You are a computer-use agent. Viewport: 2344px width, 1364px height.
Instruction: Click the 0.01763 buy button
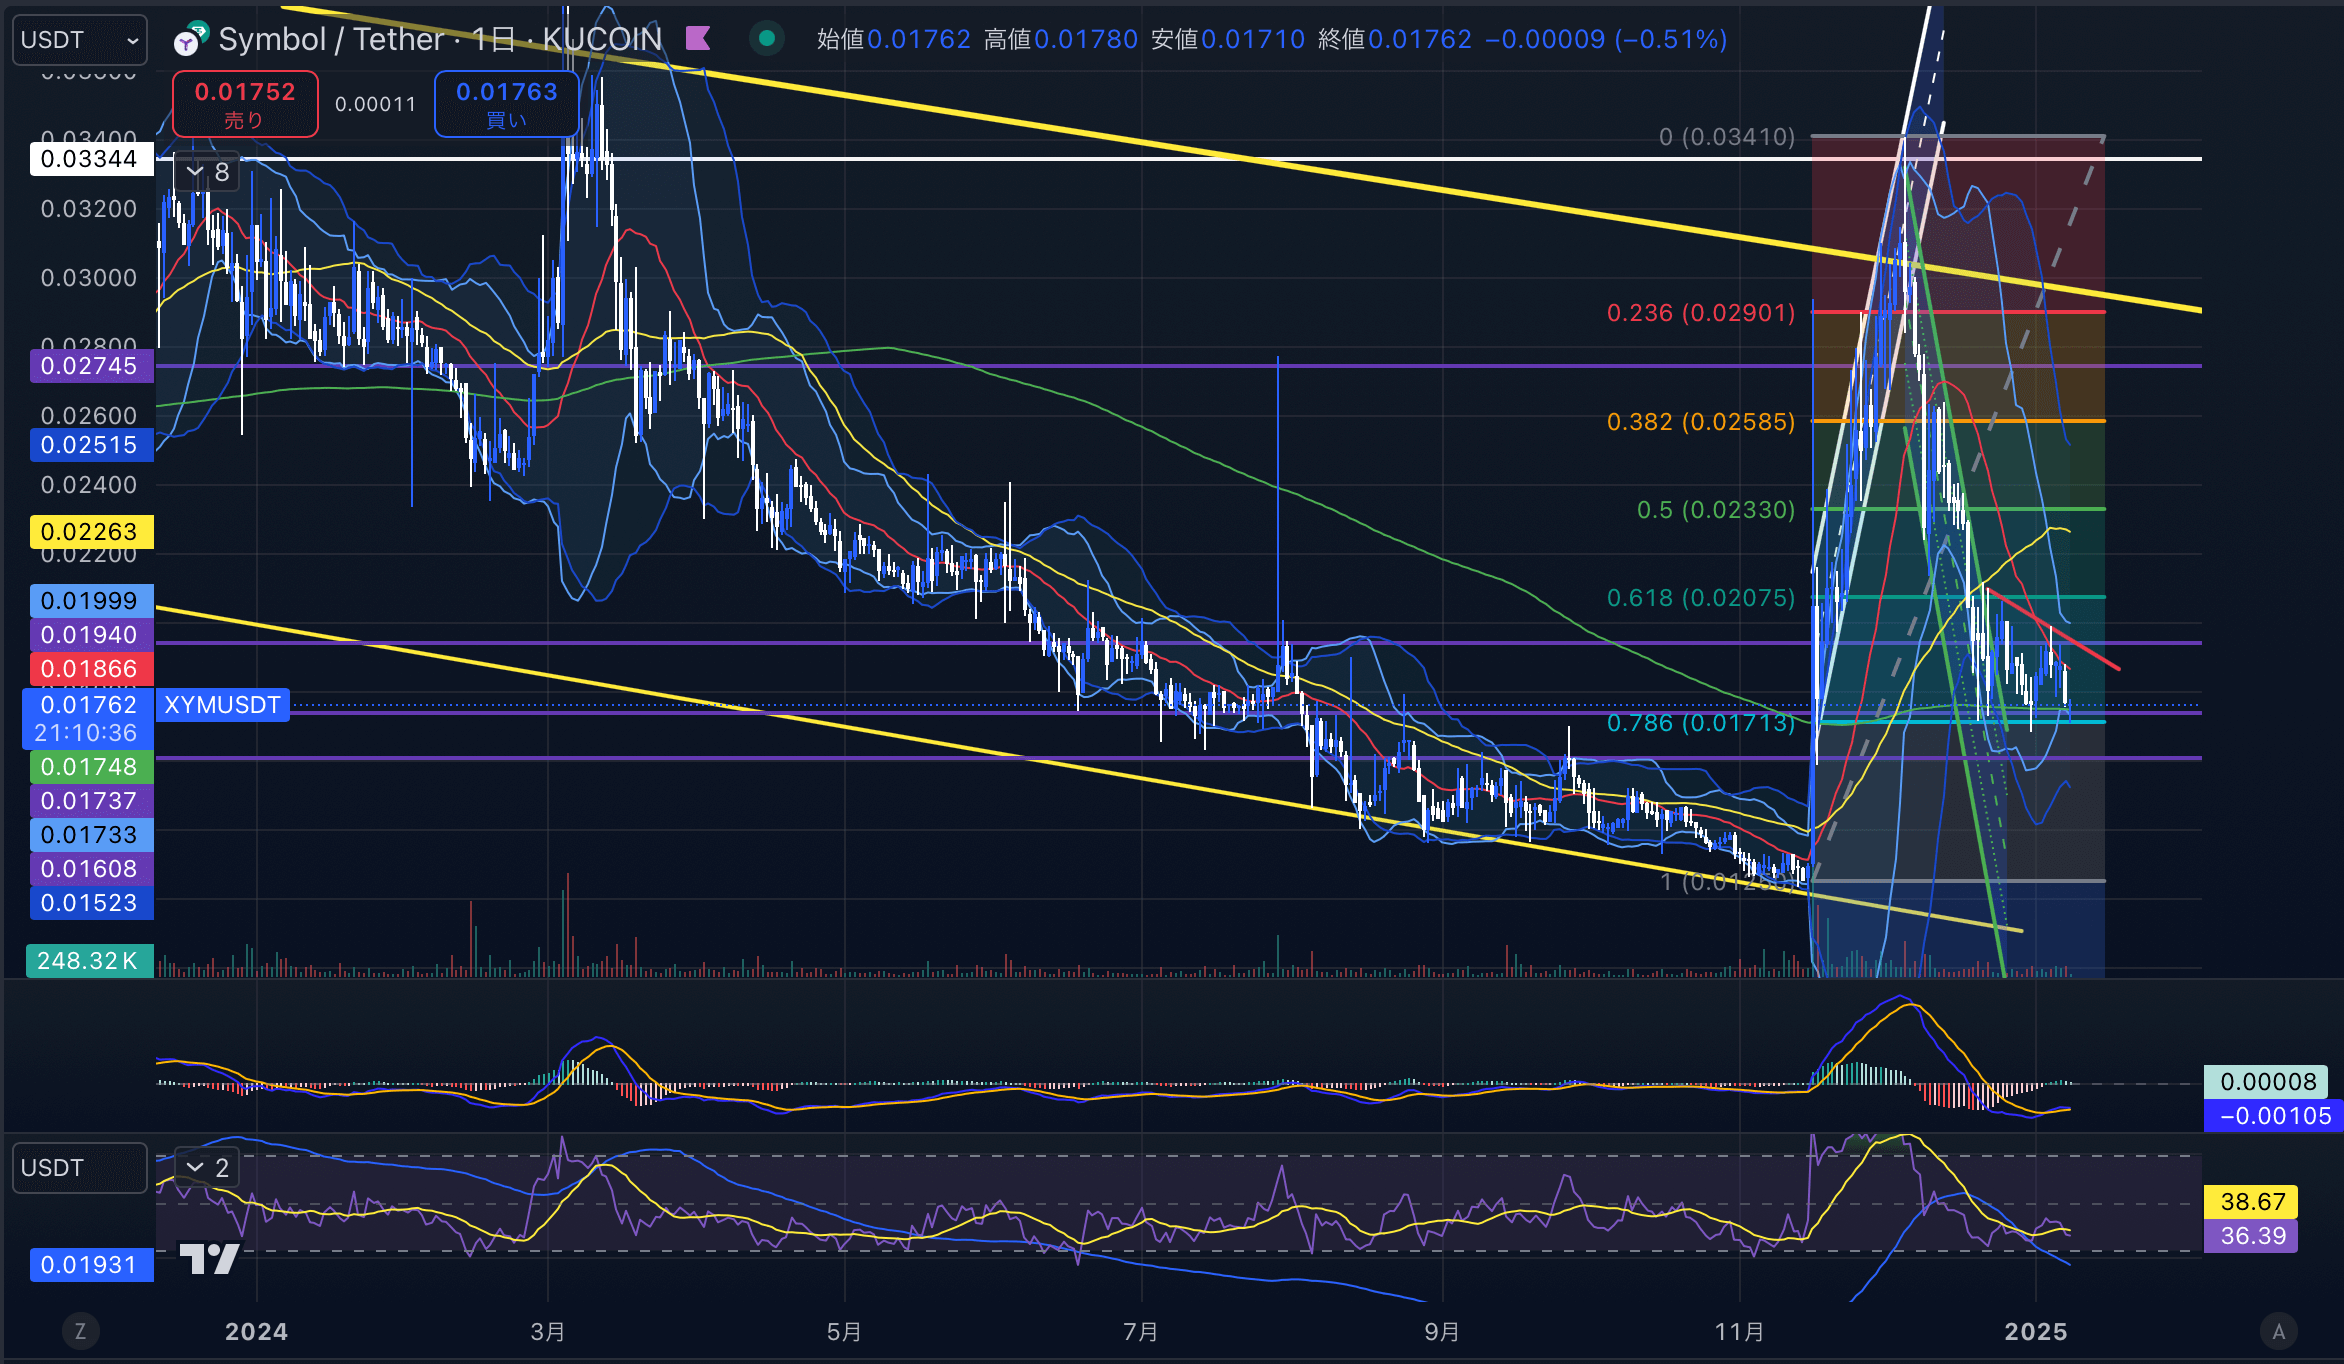coord(507,104)
